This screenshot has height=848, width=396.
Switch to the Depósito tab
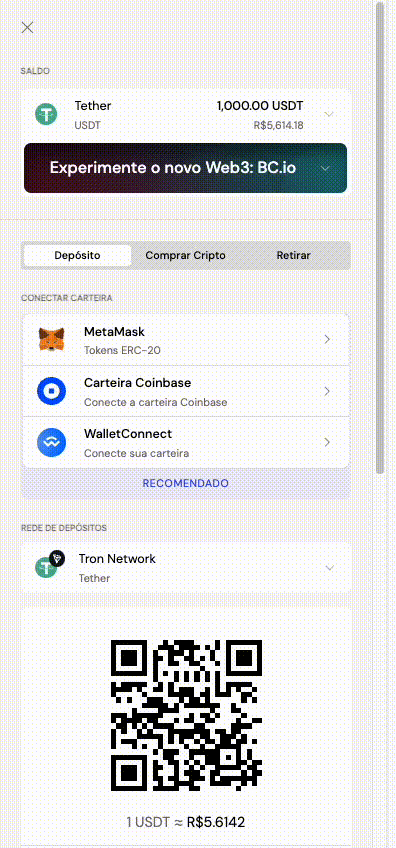click(x=77, y=255)
